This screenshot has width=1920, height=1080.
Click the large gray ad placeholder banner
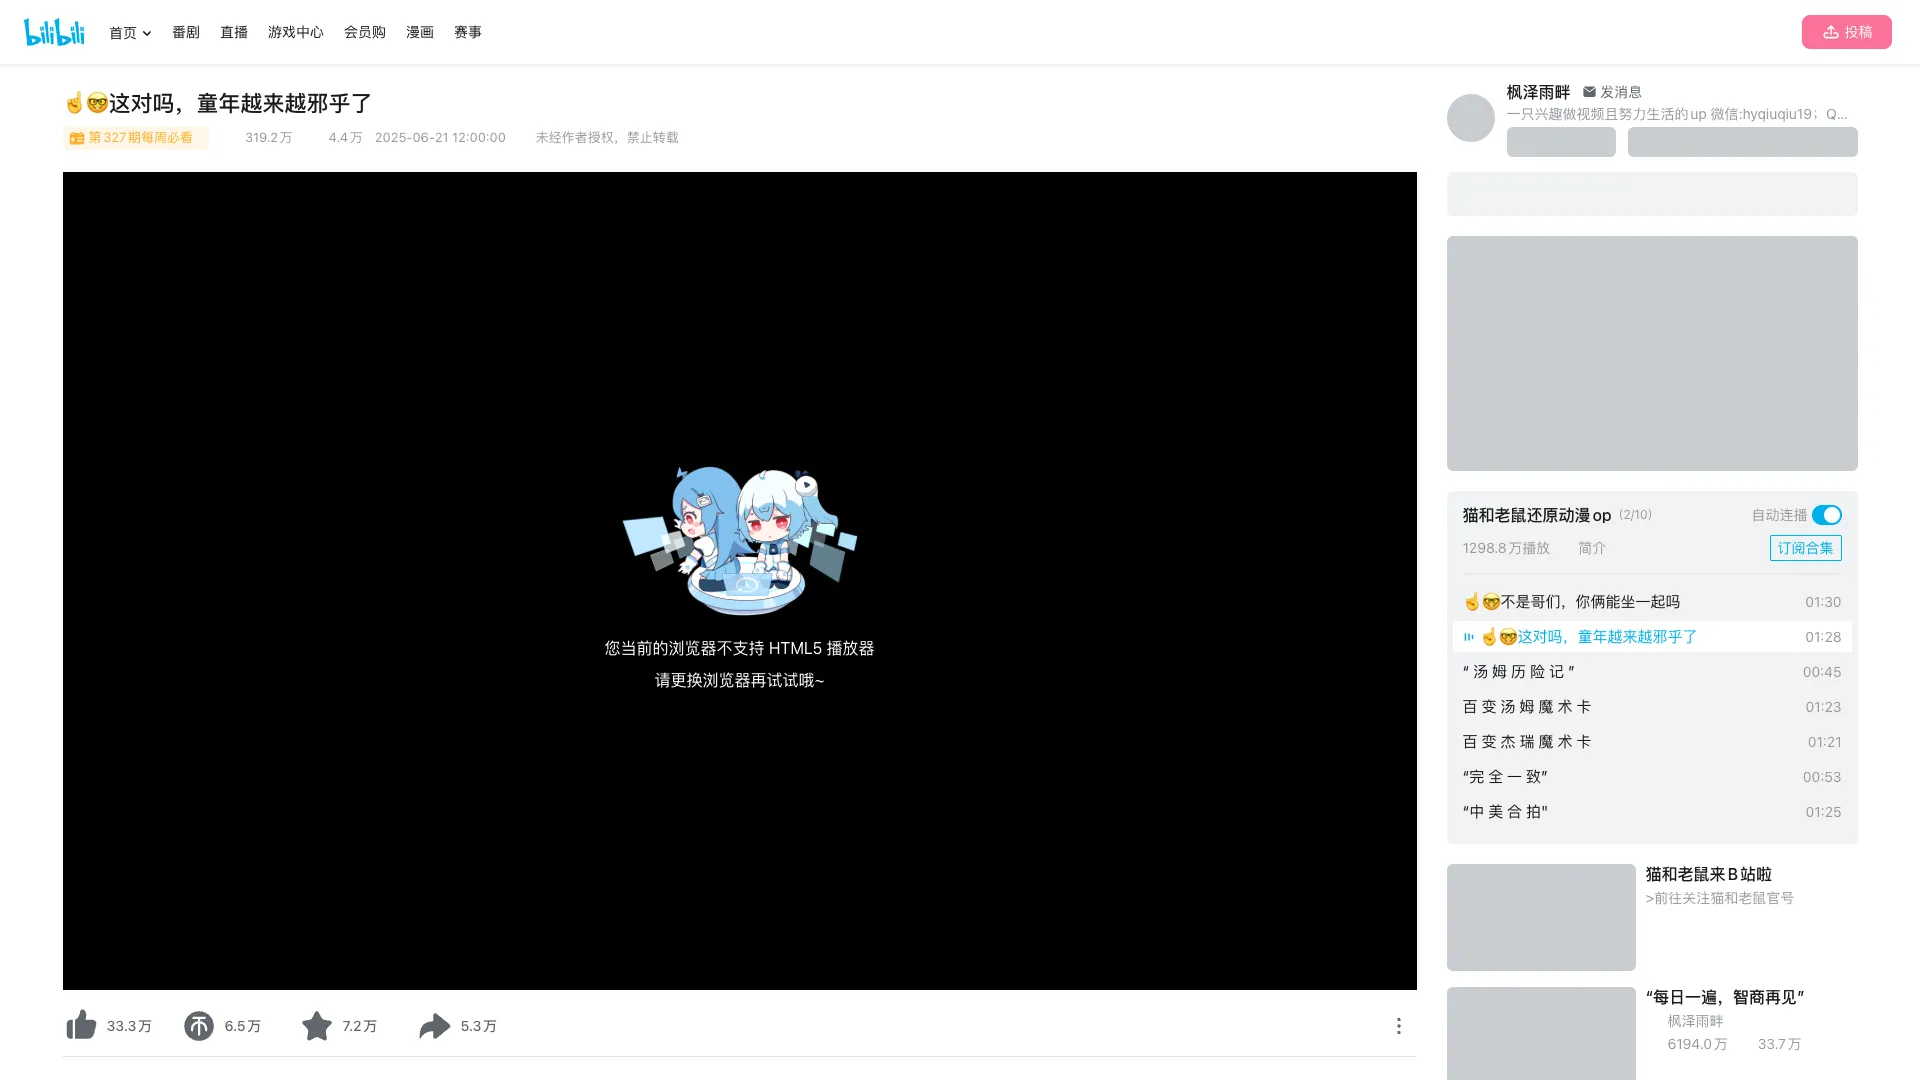pos(1652,353)
